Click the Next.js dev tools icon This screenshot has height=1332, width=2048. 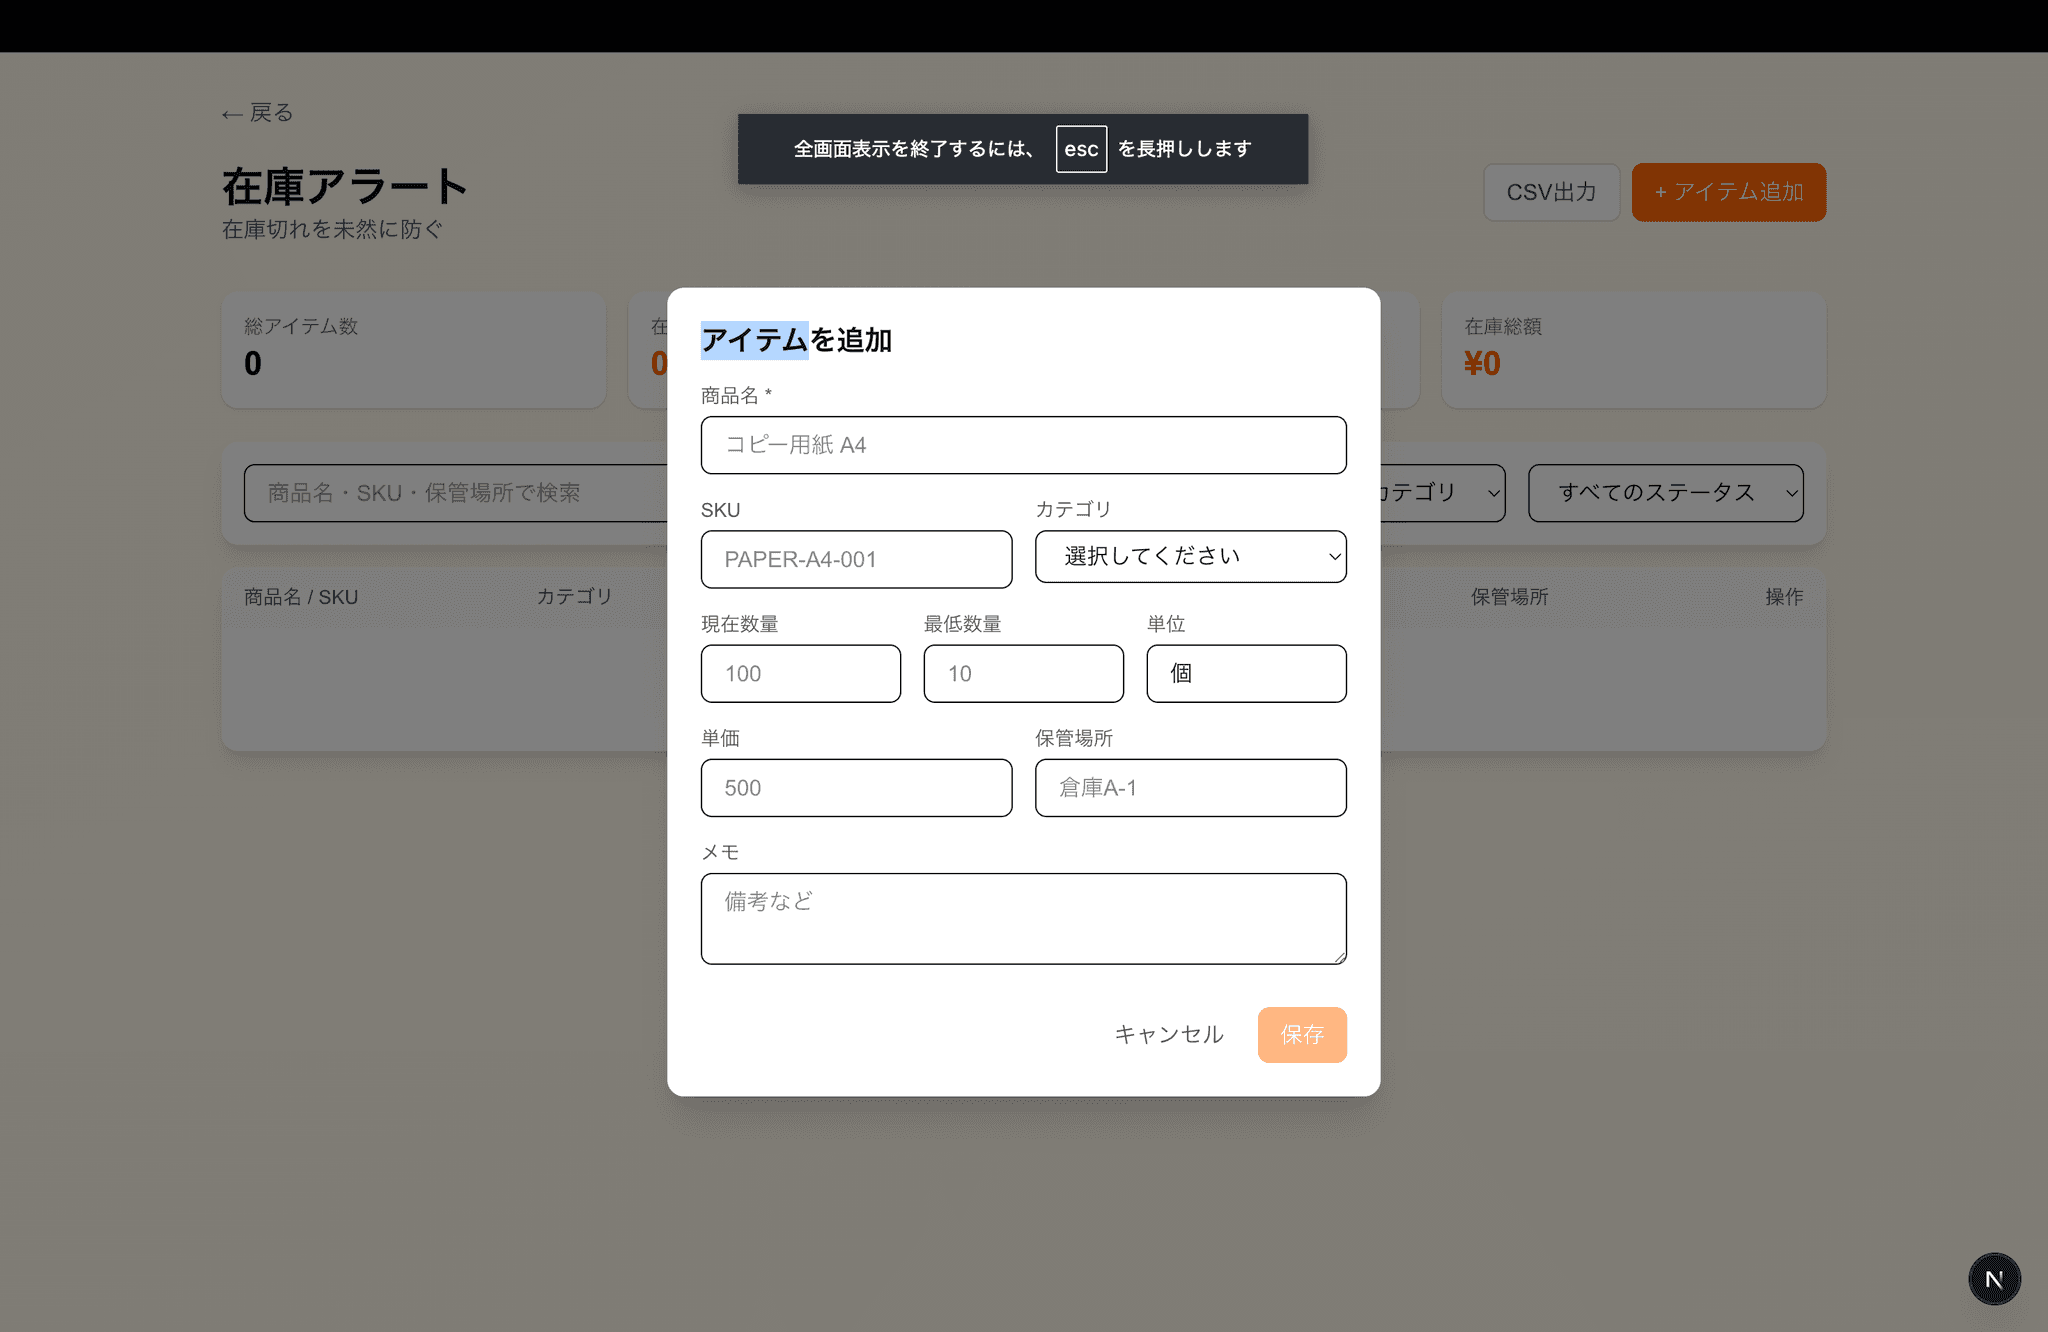1994,1279
